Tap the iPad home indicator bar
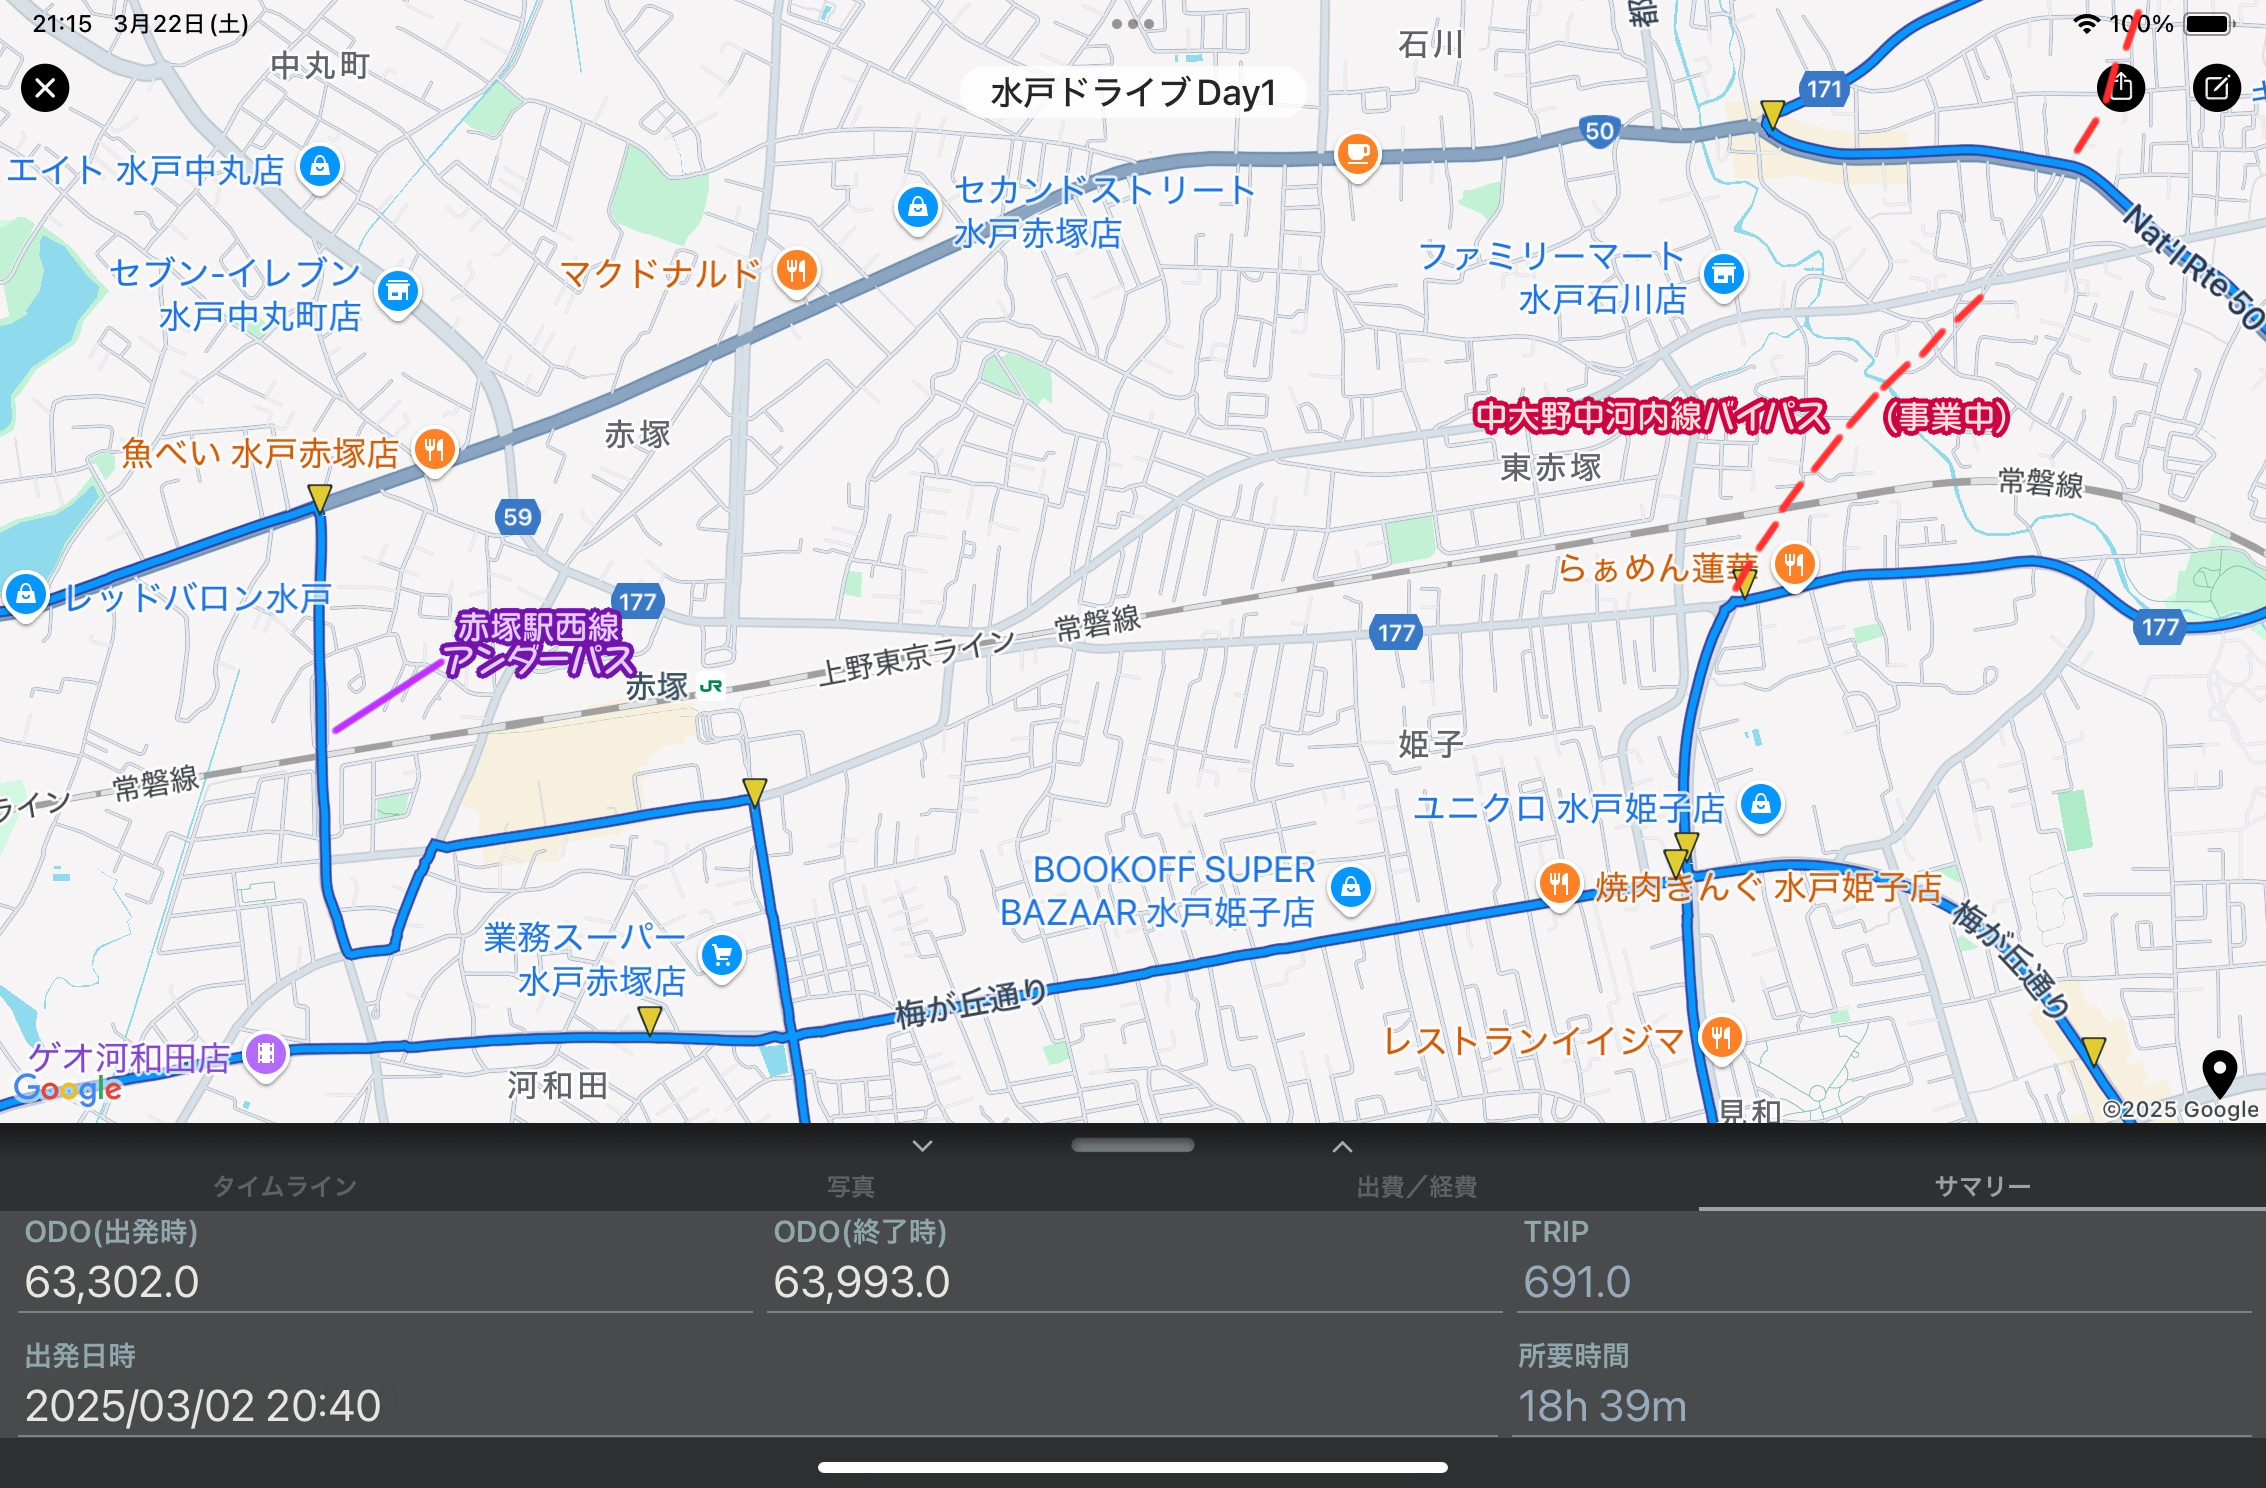Viewport: 2266px width, 1488px height. pyautogui.click(x=1133, y=1467)
